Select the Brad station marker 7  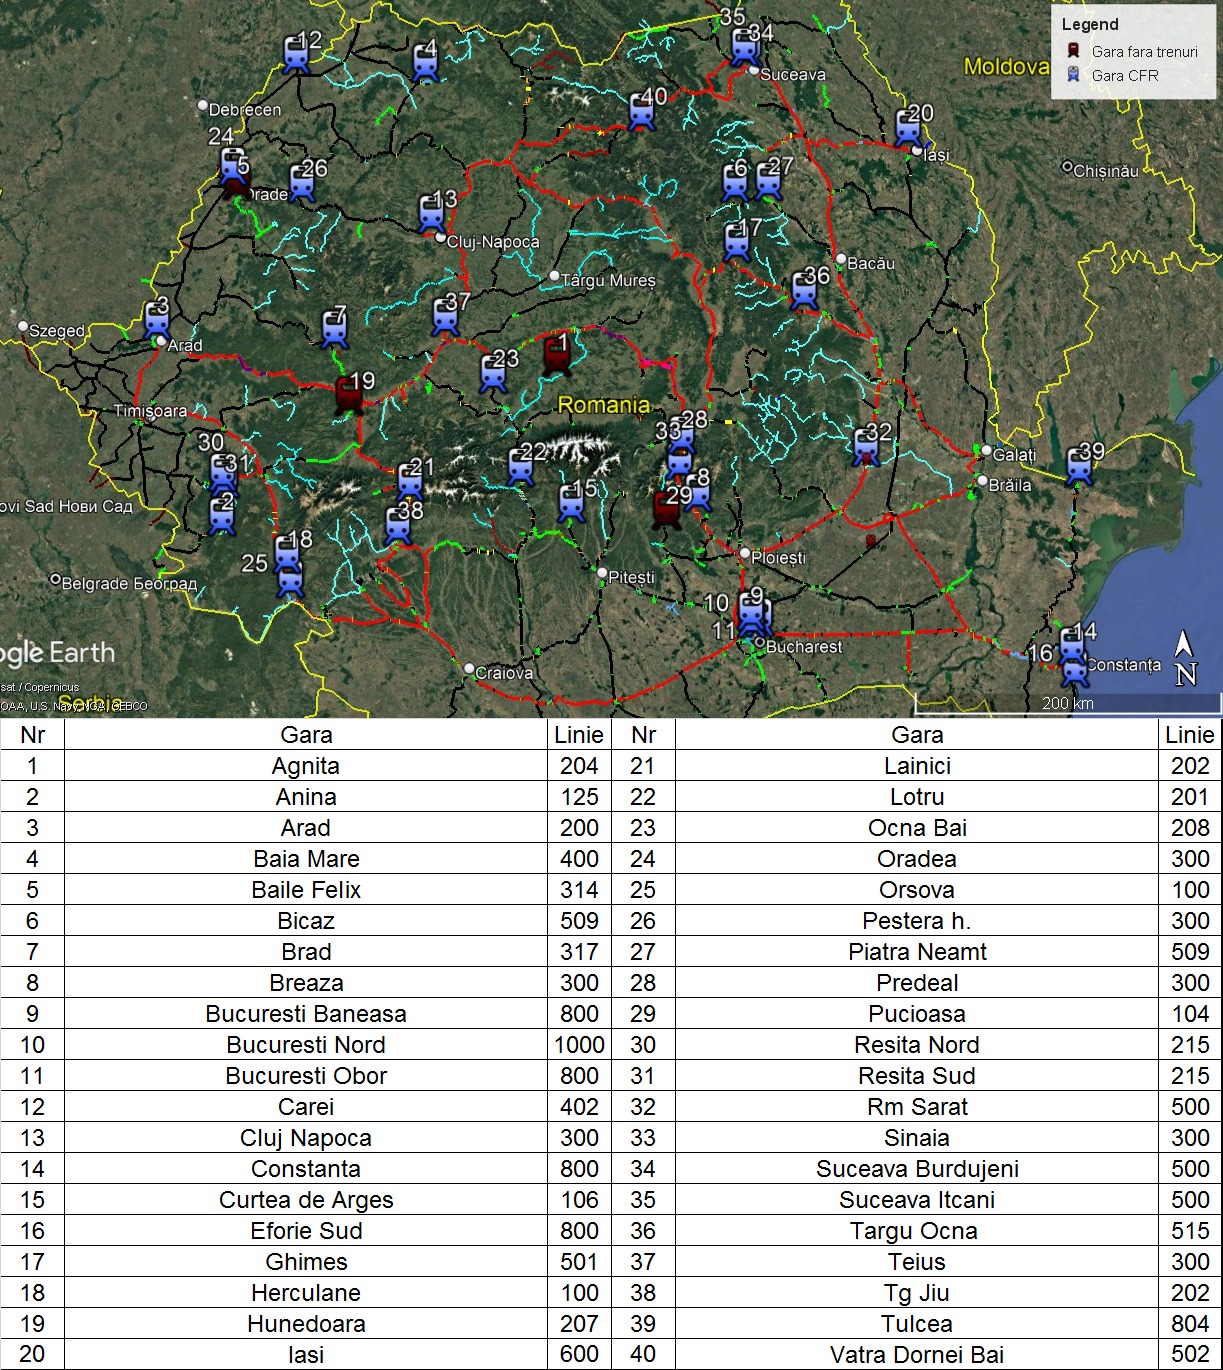pos(335,329)
